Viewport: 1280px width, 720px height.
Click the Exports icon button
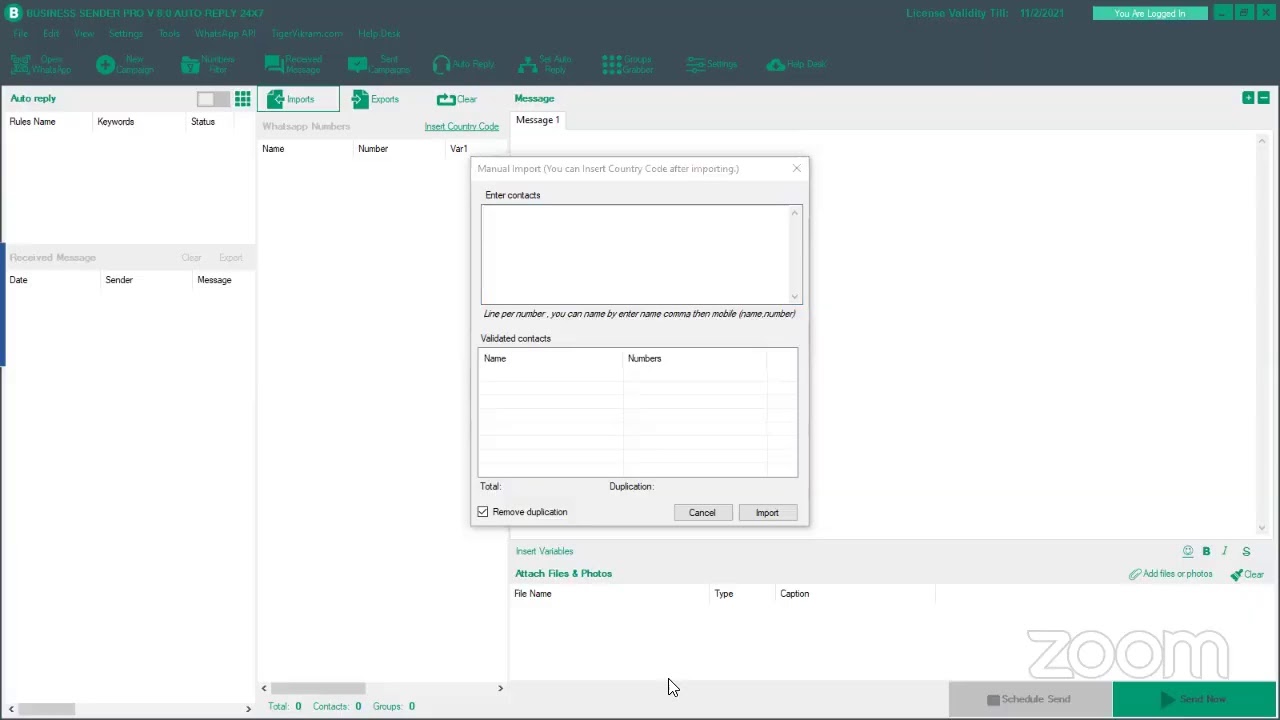(x=375, y=99)
